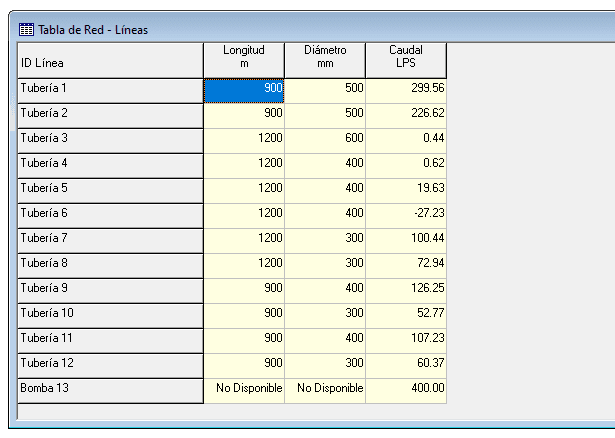Click the Diámetro column header

[x=325, y=57]
